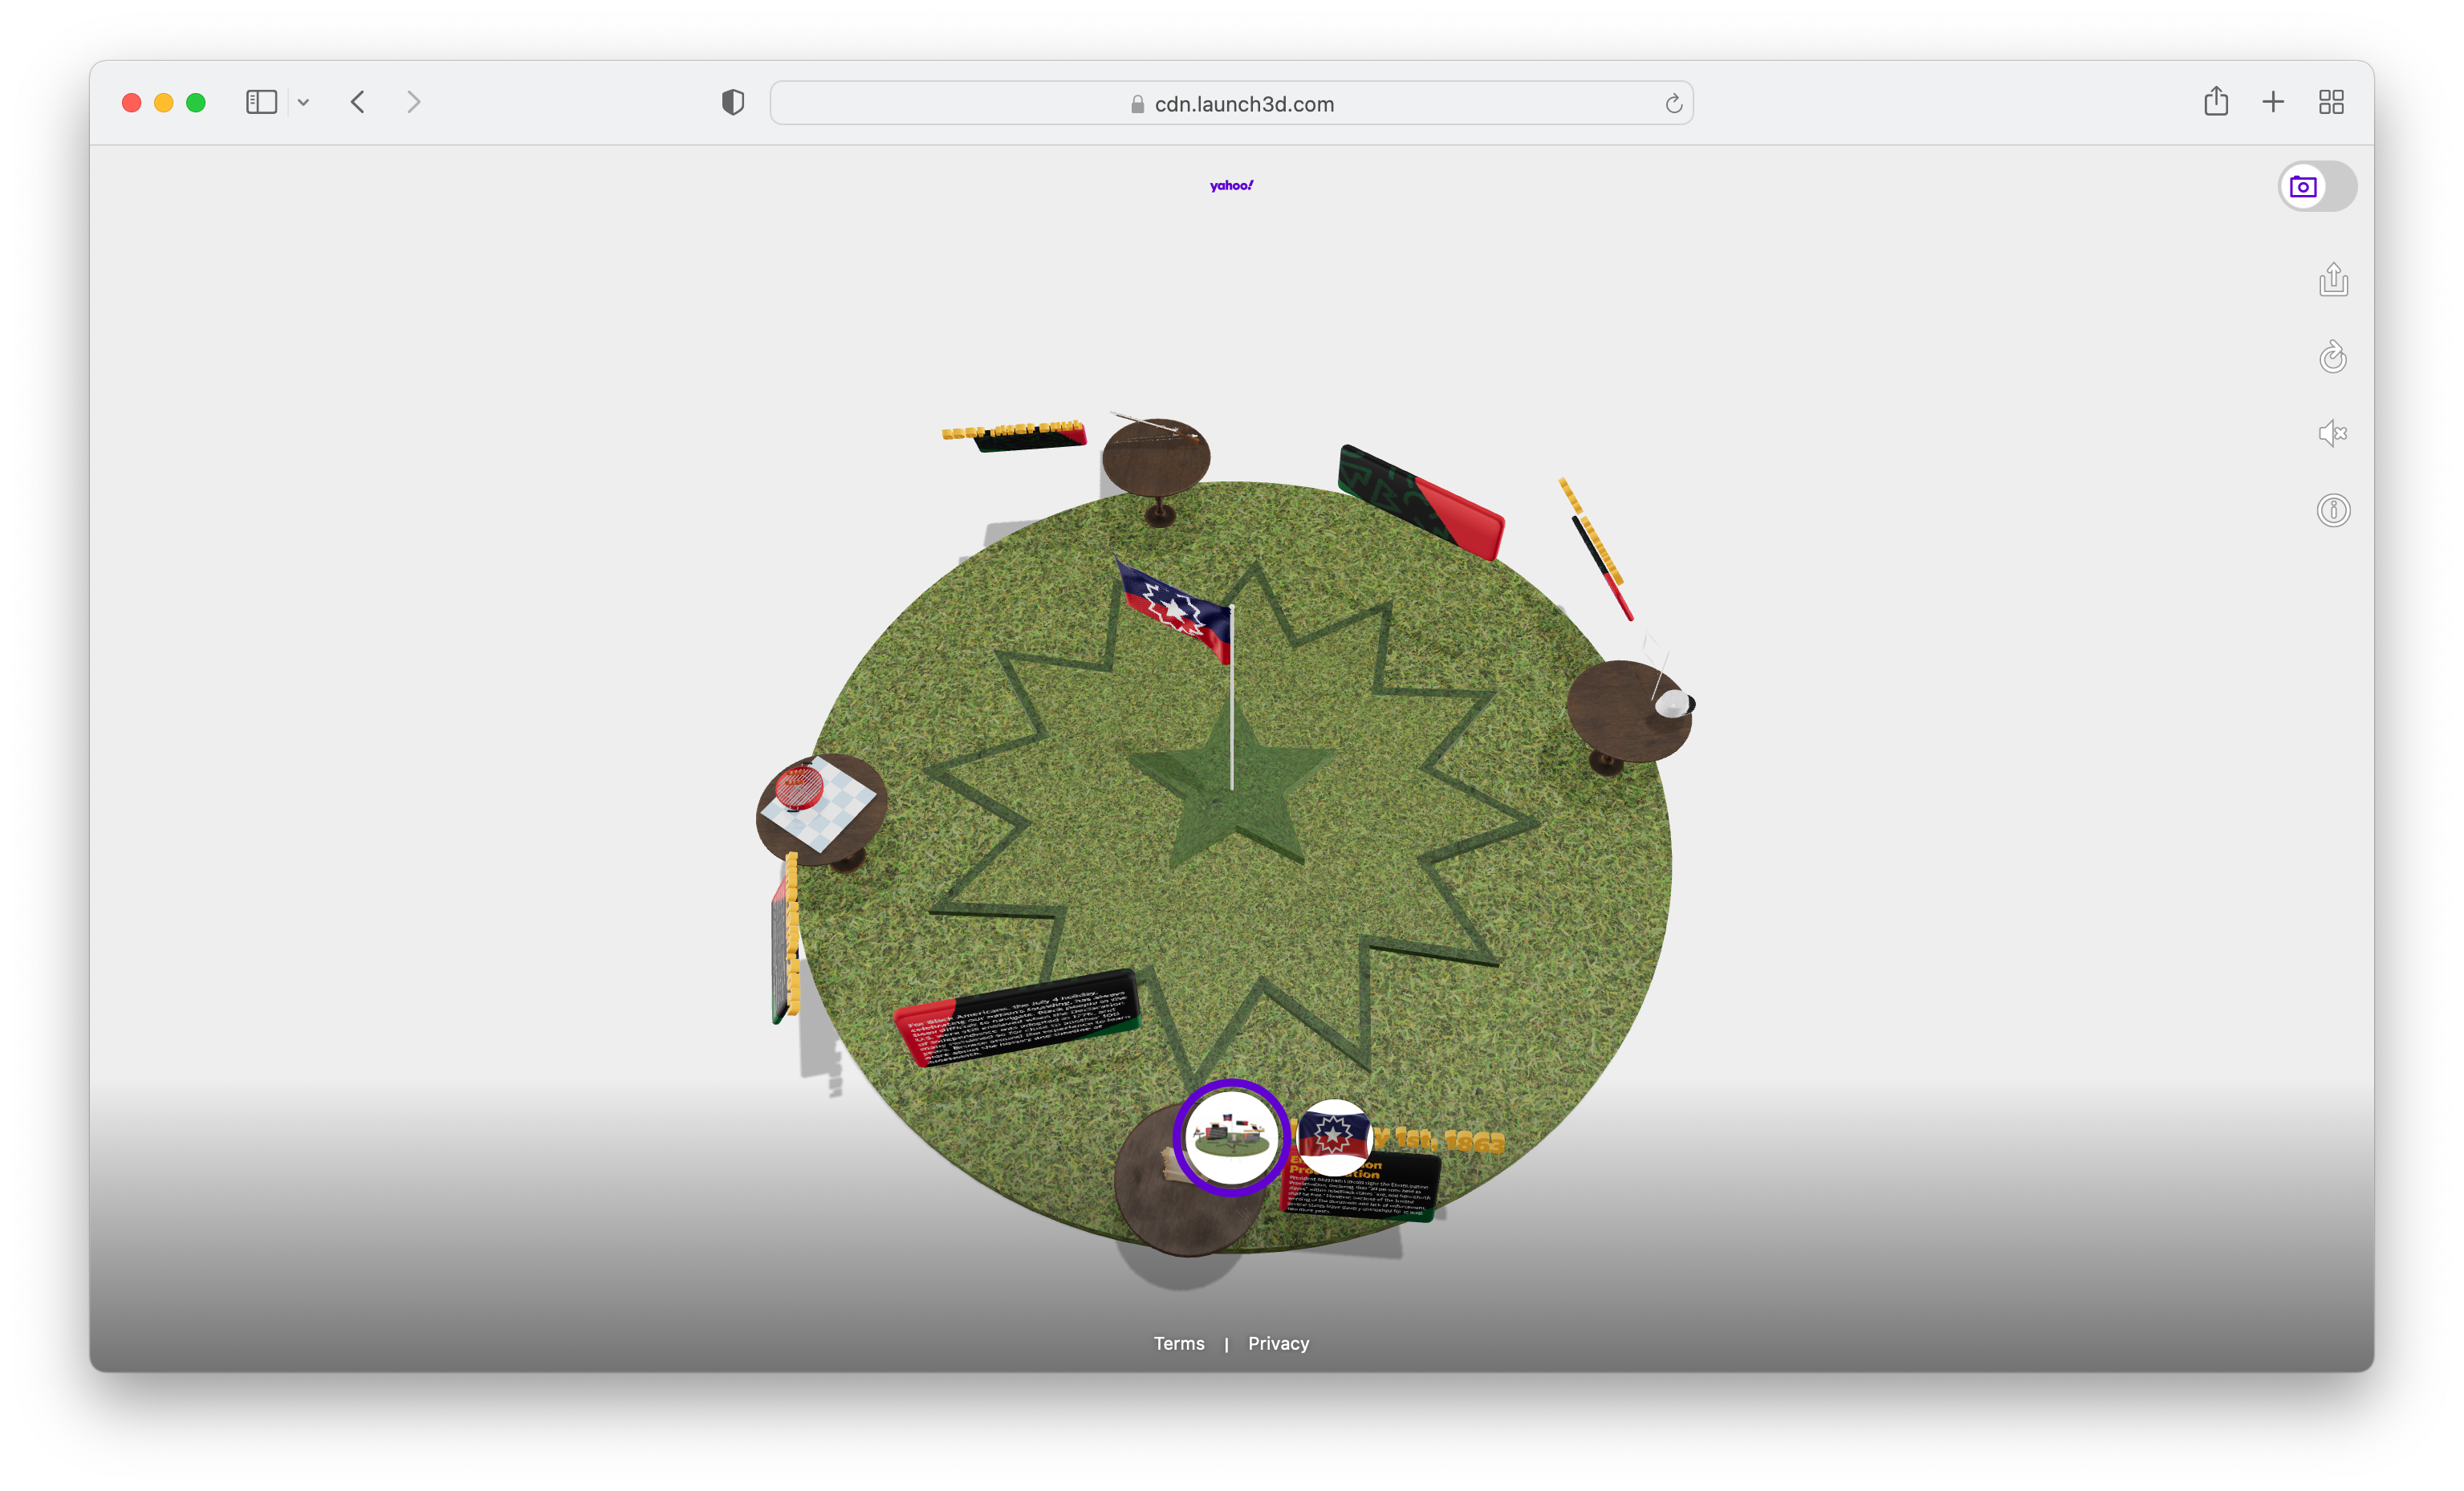Viewport: 2464px width, 1491px height.
Task: Expand the sidebar chevron dropdown
Action: coord(303,102)
